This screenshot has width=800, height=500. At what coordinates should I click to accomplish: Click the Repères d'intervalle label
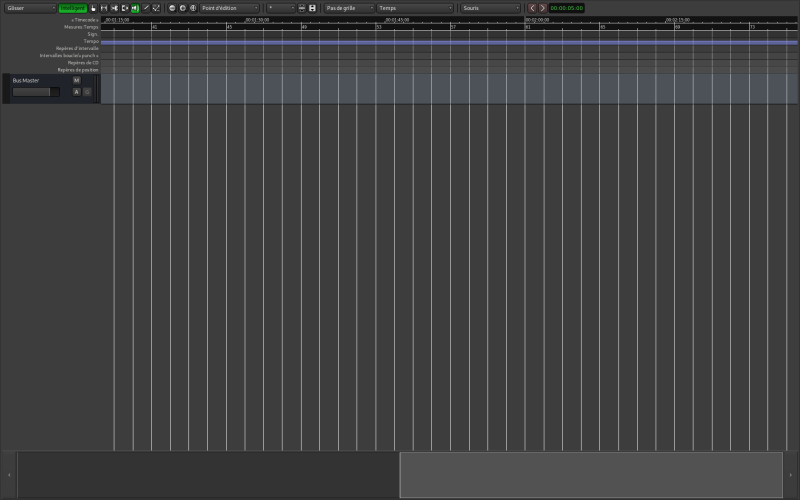pyautogui.click(x=77, y=48)
